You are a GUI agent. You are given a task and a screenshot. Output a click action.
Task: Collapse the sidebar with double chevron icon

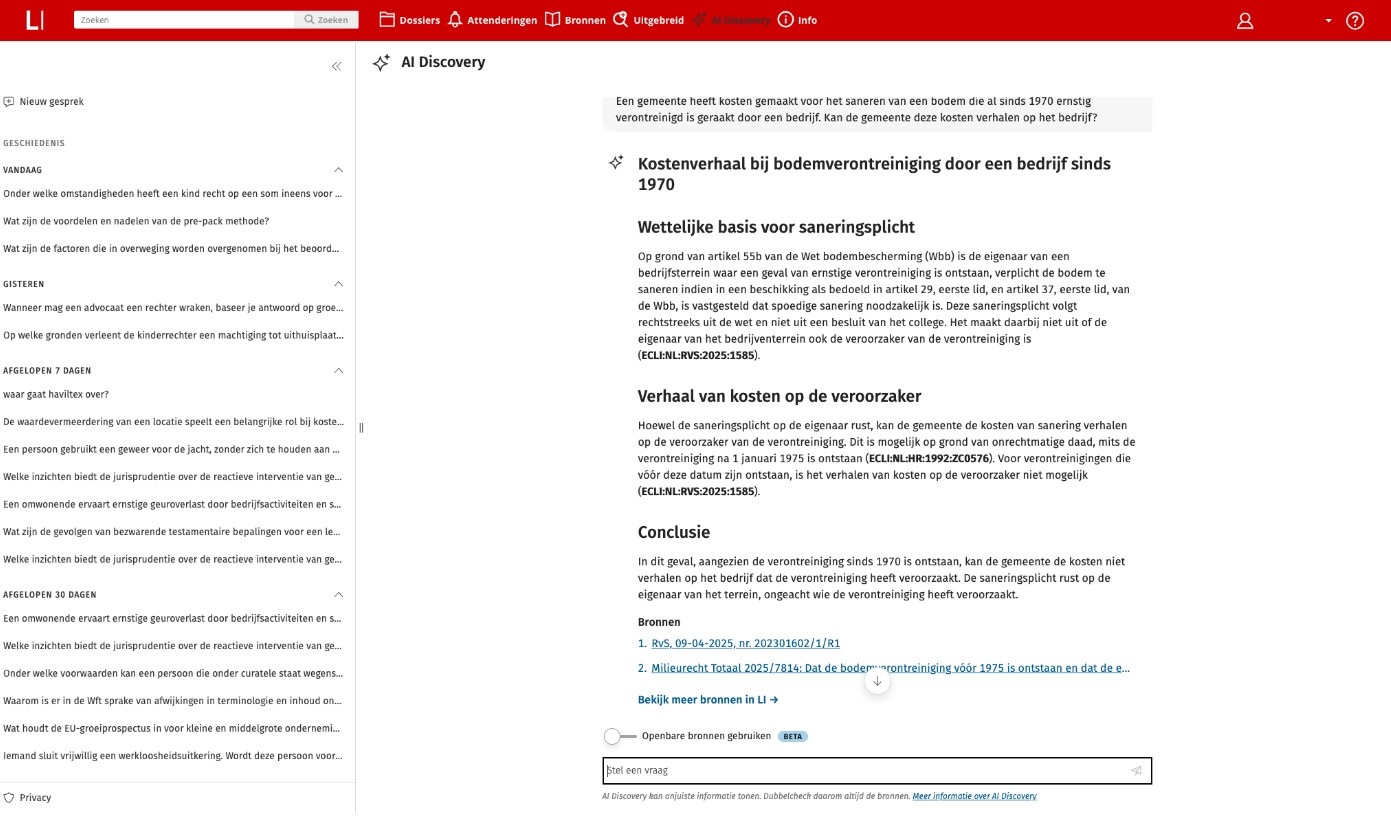pos(336,66)
